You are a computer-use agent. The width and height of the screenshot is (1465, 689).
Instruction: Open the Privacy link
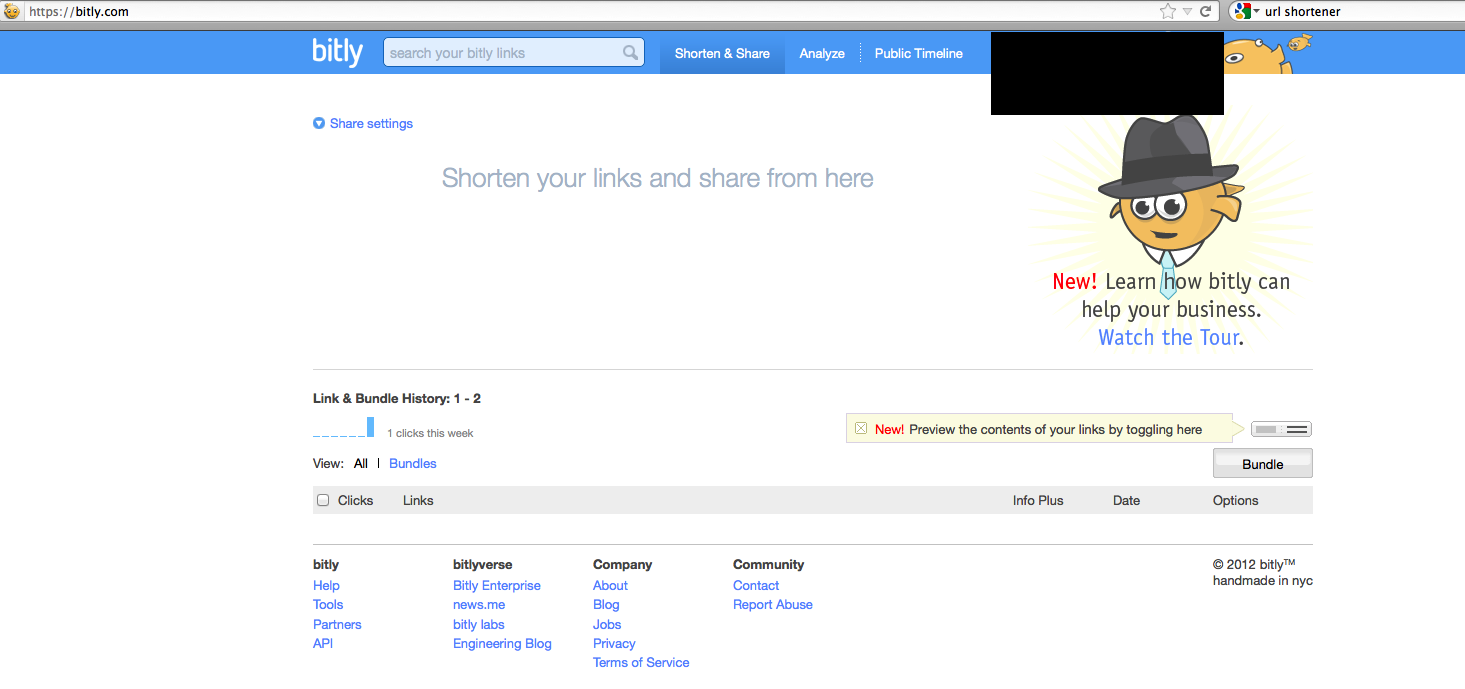pyautogui.click(x=614, y=644)
